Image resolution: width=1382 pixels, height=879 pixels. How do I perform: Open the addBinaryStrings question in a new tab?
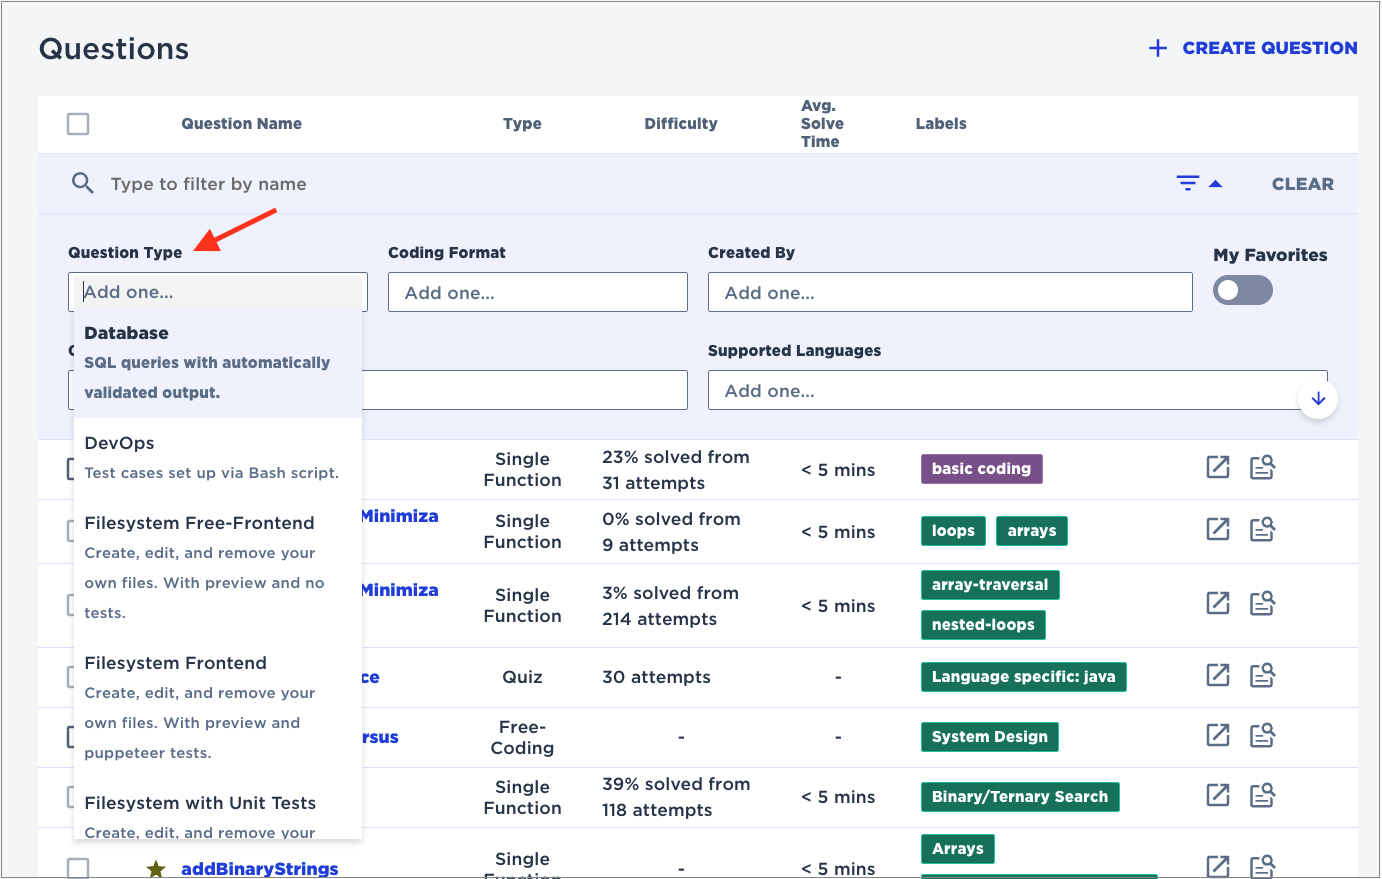1217,867
